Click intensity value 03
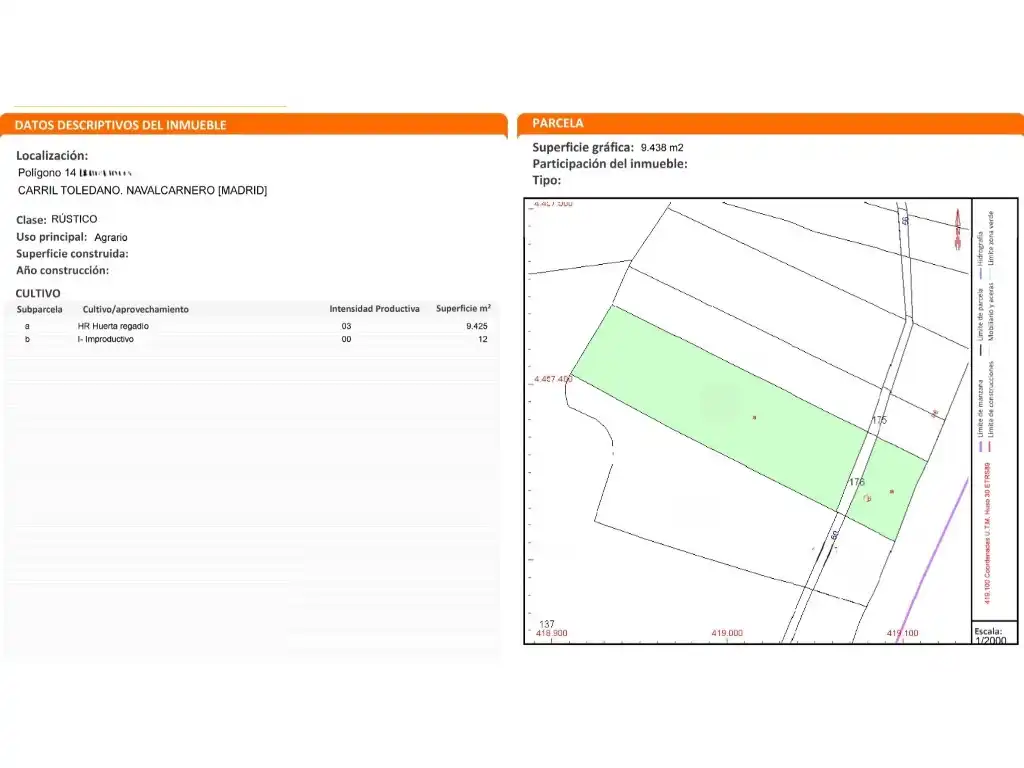 [x=346, y=326]
